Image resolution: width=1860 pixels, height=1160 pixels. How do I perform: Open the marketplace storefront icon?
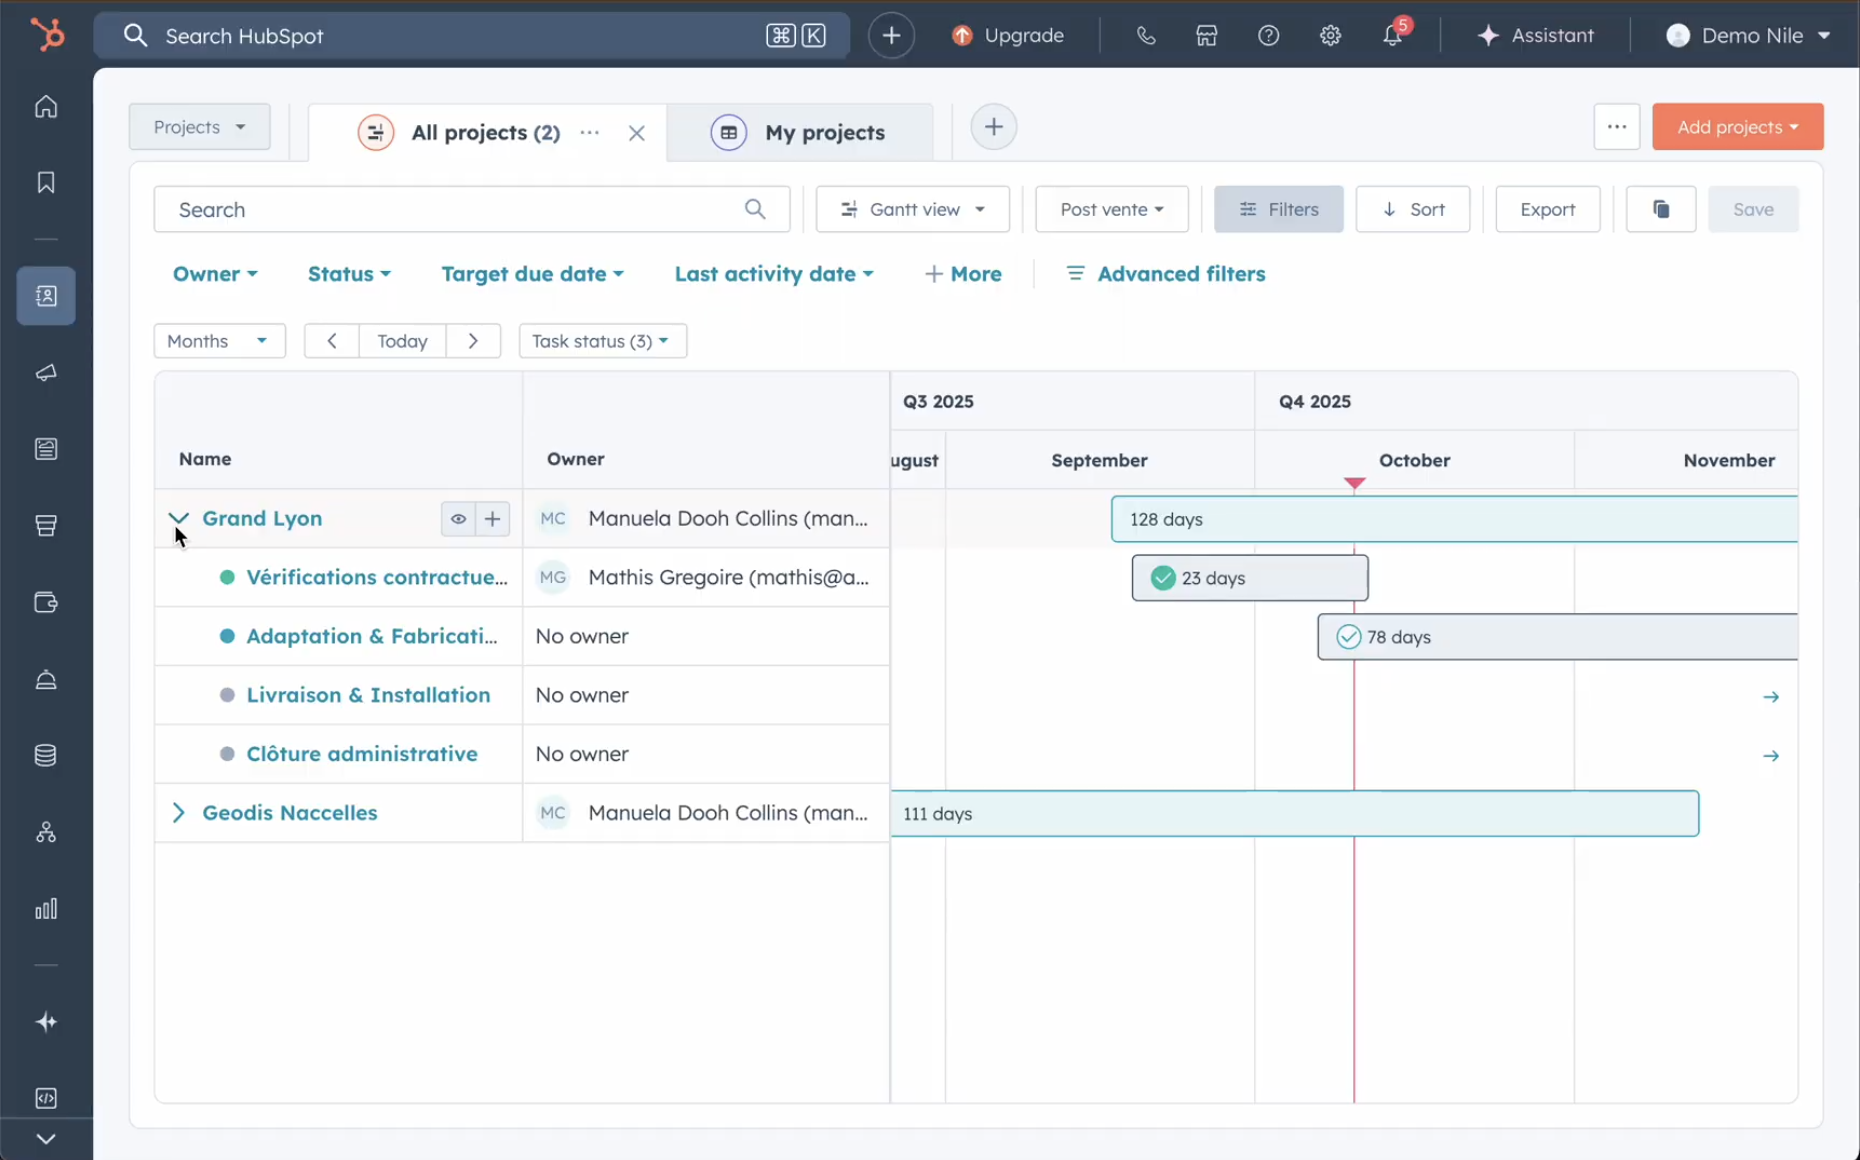(x=1207, y=36)
